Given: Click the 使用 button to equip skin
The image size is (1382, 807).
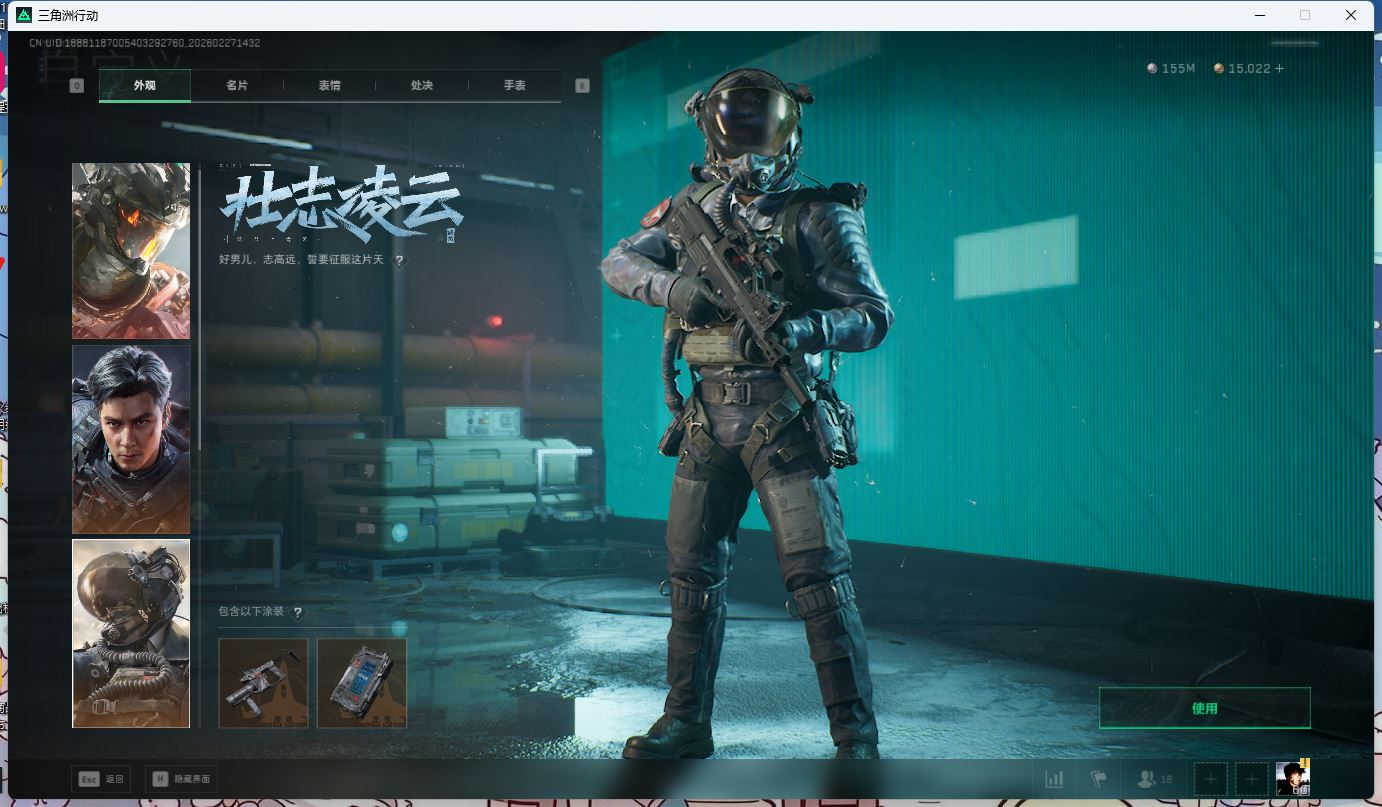Looking at the screenshot, I should coord(1204,708).
